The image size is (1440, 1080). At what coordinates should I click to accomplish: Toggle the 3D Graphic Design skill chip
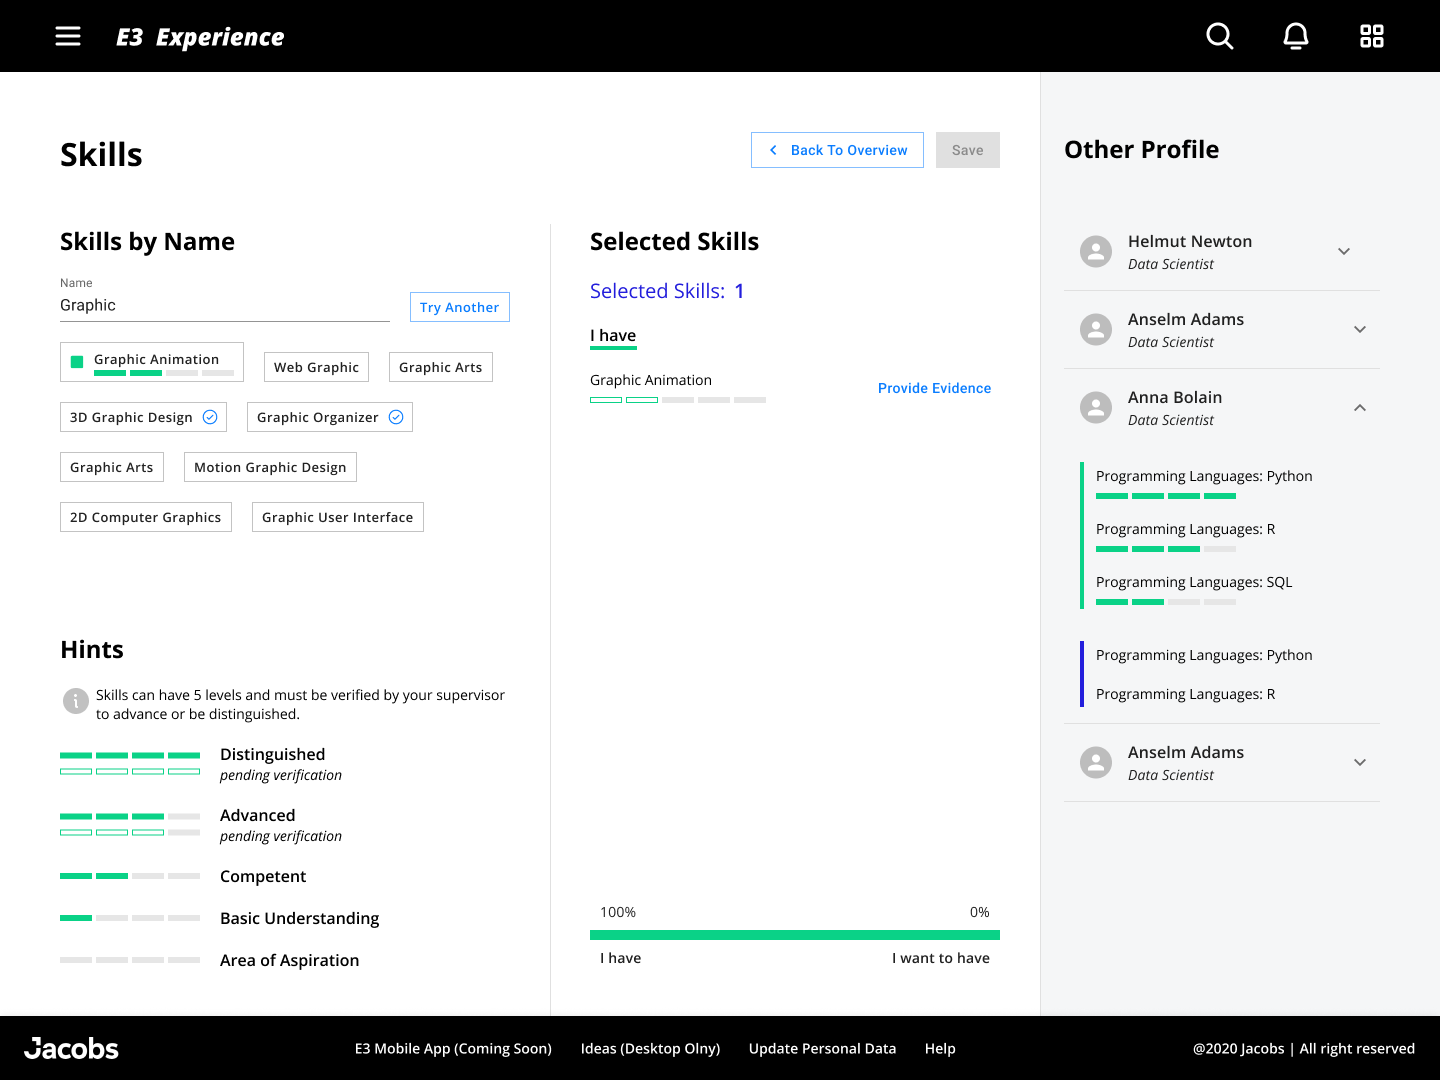143,417
